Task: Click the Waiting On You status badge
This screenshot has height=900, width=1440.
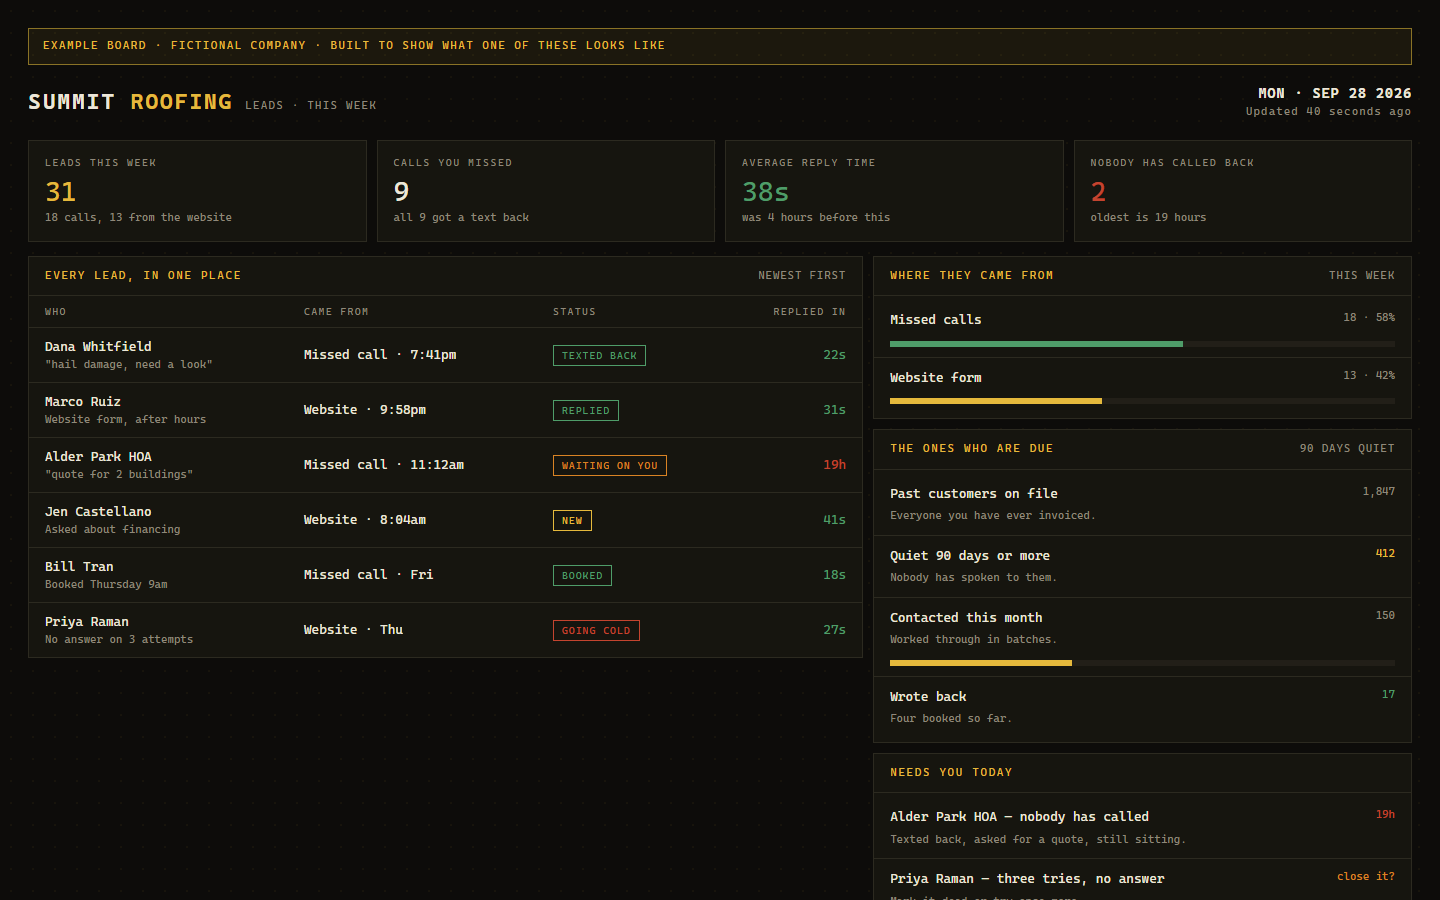Action: coord(610,465)
